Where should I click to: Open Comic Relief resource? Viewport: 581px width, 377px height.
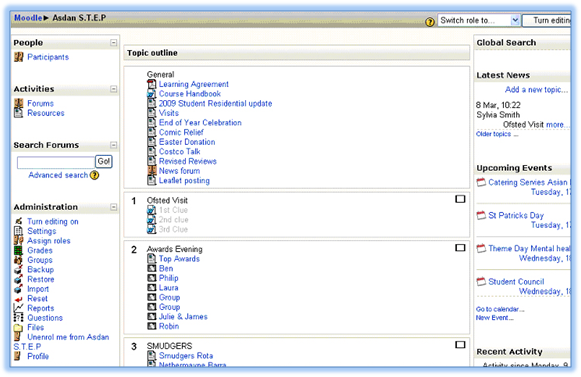click(x=181, y=132)
